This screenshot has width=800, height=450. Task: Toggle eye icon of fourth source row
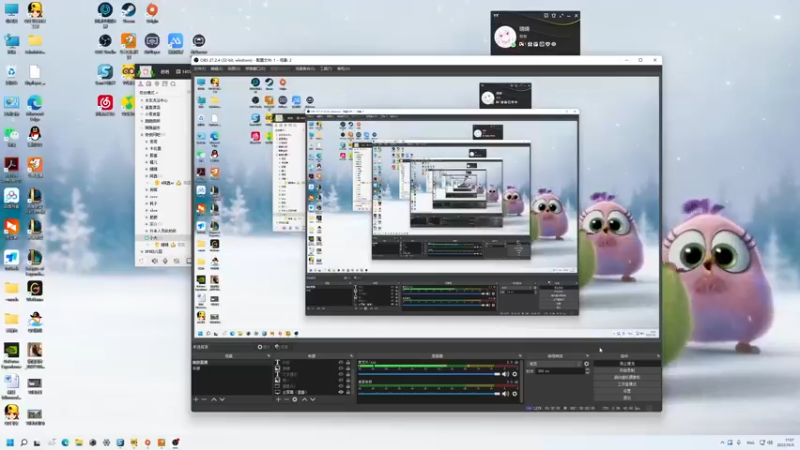click(x=341, y=380)
